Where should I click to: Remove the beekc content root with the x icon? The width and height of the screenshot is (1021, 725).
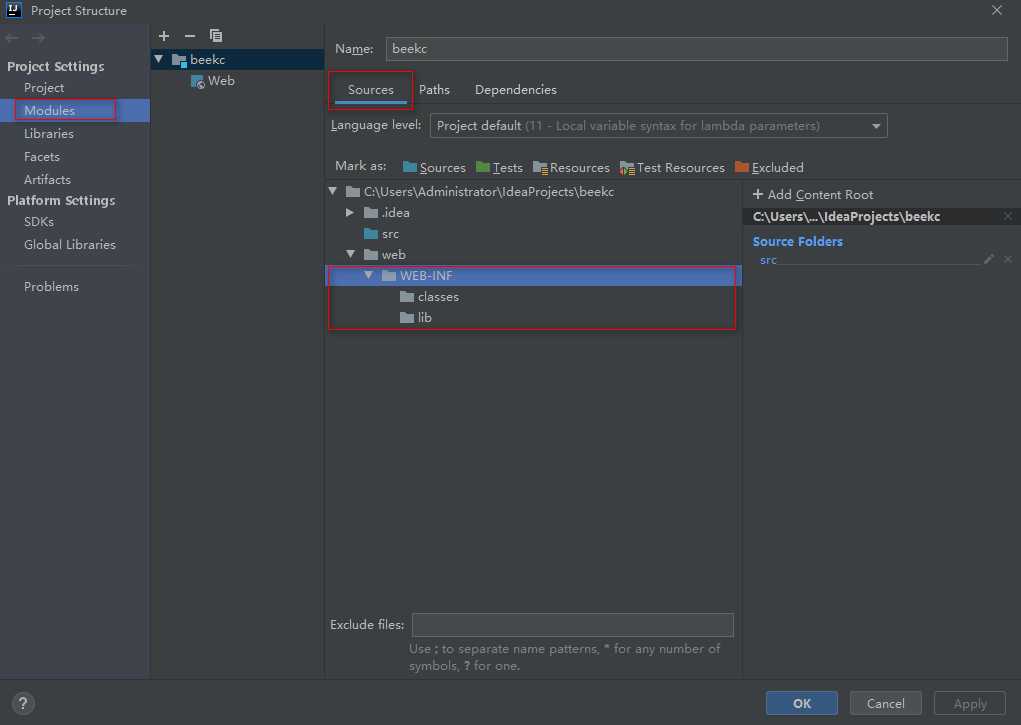point(1008,216)
